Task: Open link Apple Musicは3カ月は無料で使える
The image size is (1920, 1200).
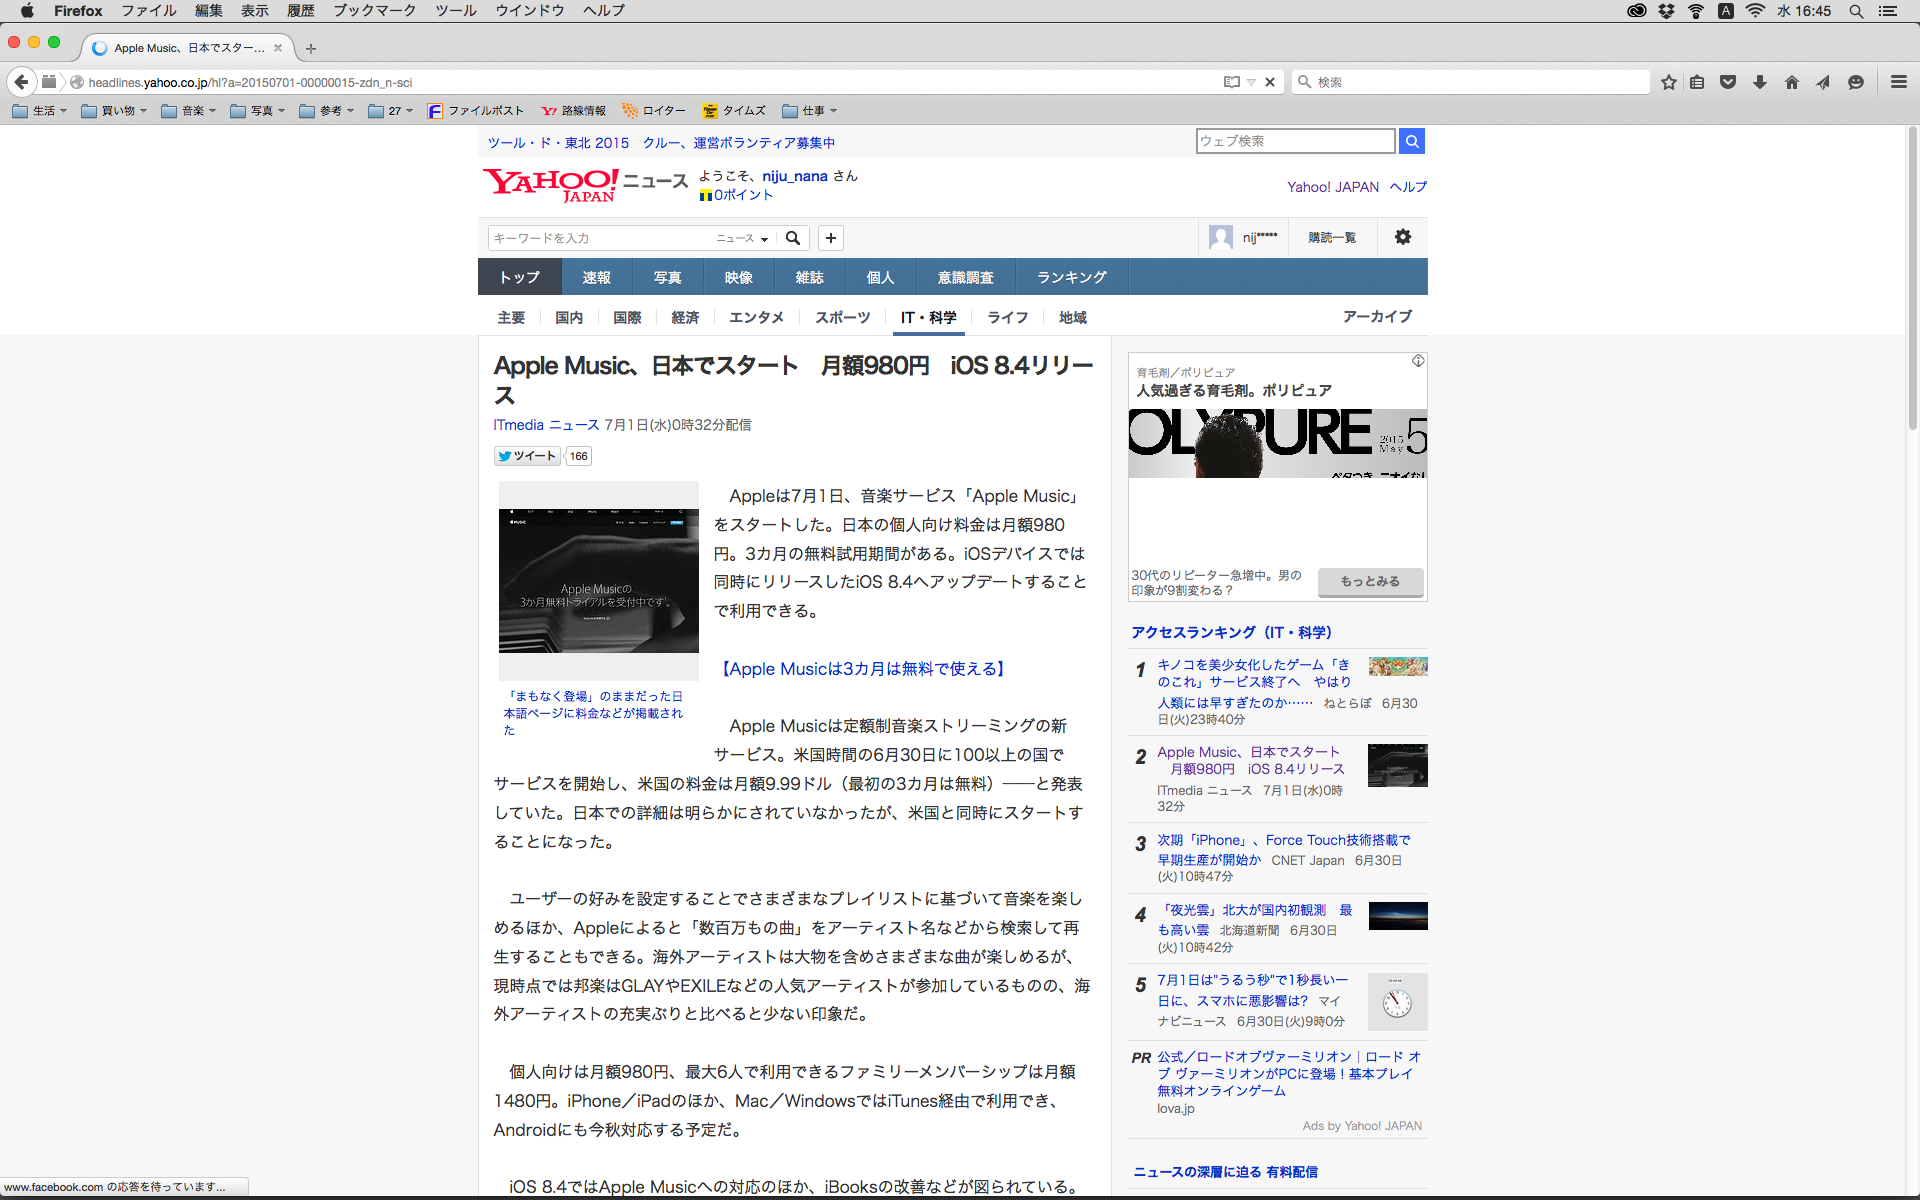Action: pyautogui.click(x=863, y=669)
